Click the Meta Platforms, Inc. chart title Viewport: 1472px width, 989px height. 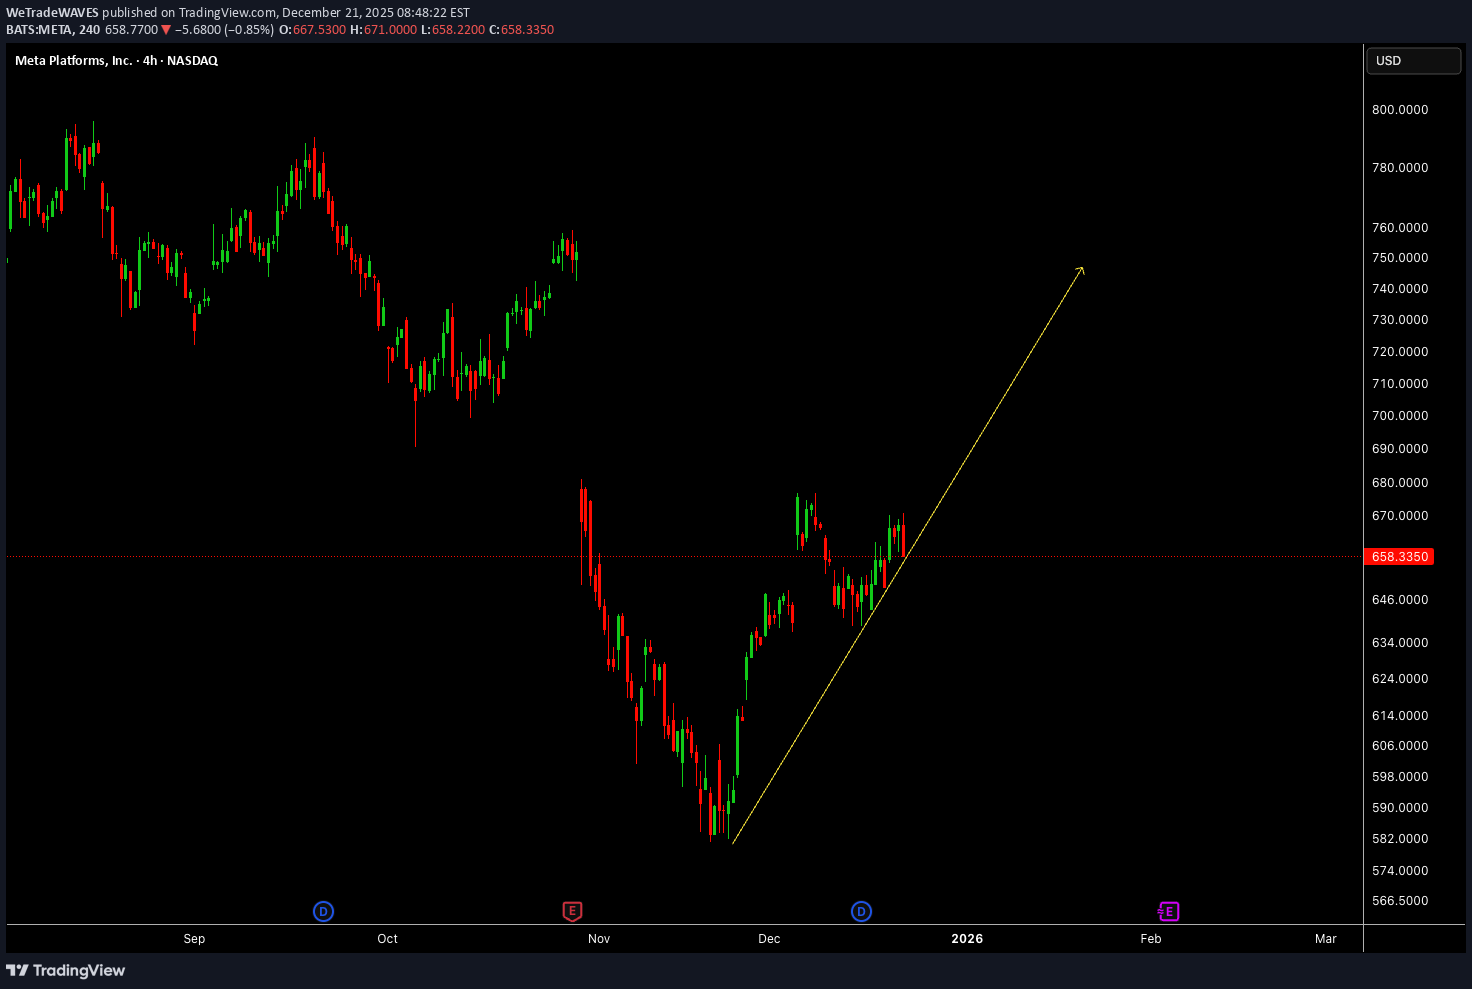116,61
